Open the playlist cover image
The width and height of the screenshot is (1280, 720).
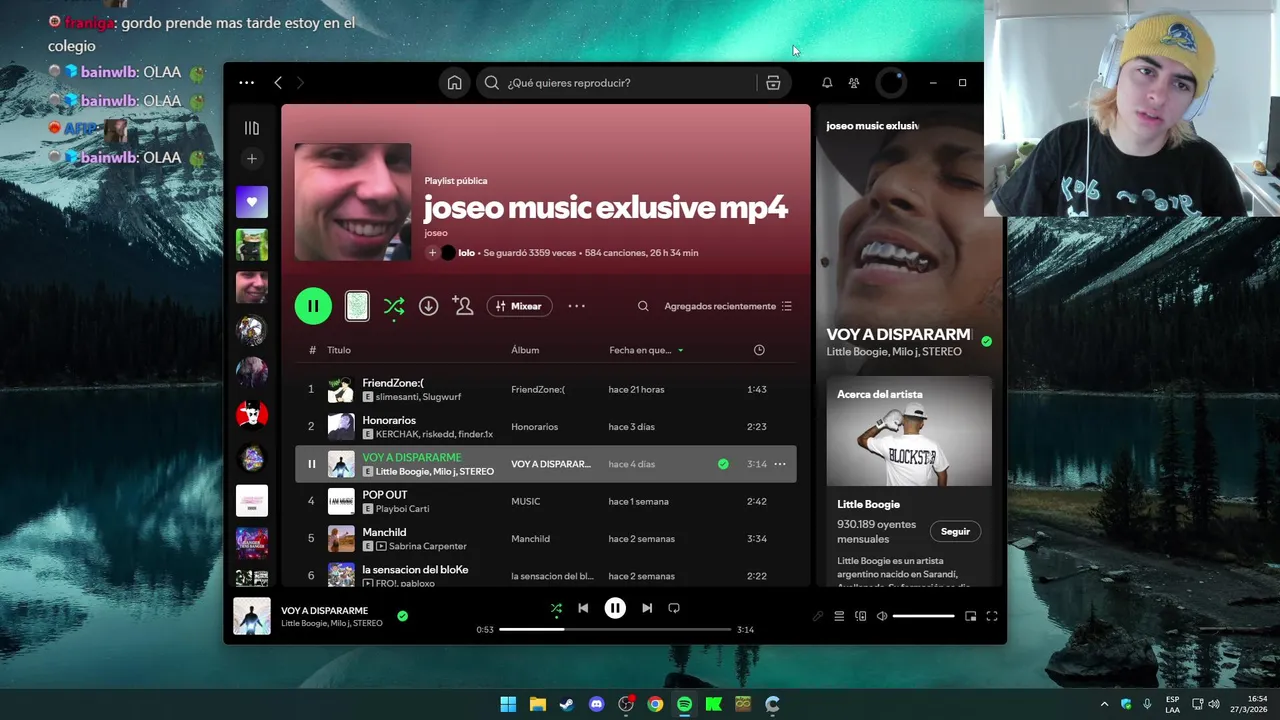pos(353,202)
